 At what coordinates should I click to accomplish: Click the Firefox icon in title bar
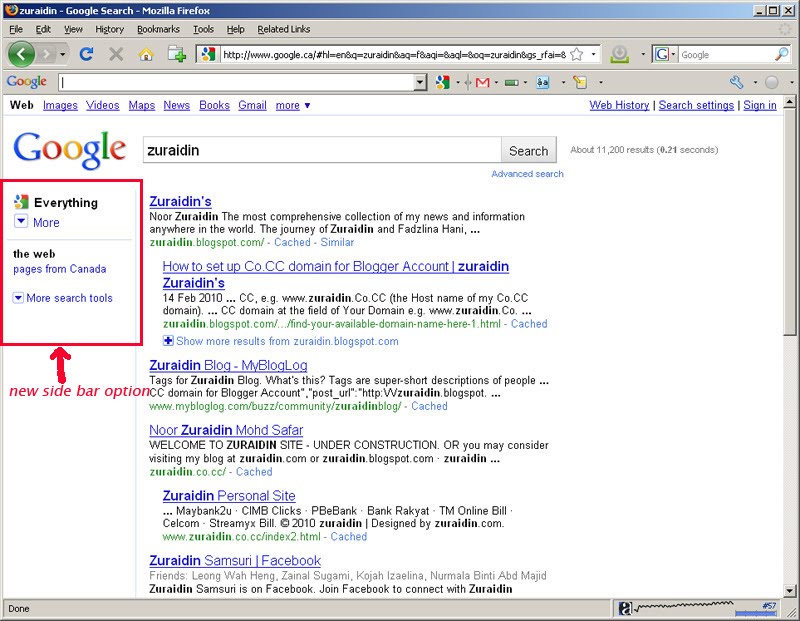click(x=11, y=10)
